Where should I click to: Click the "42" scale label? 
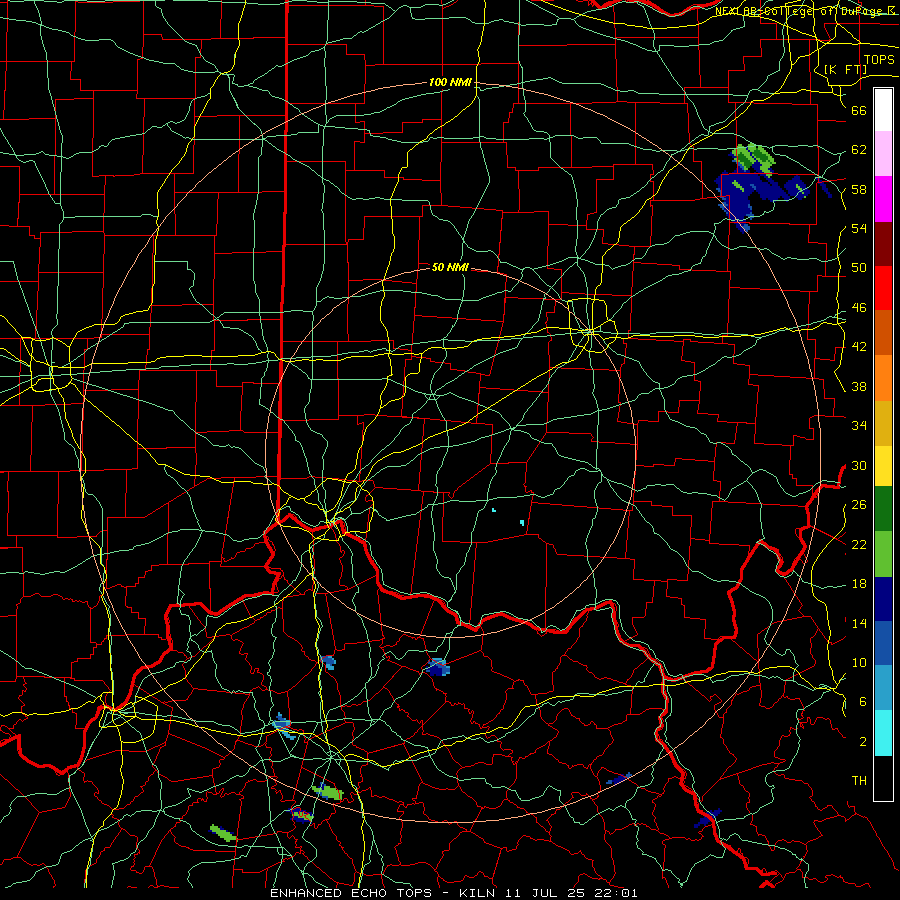859,347
